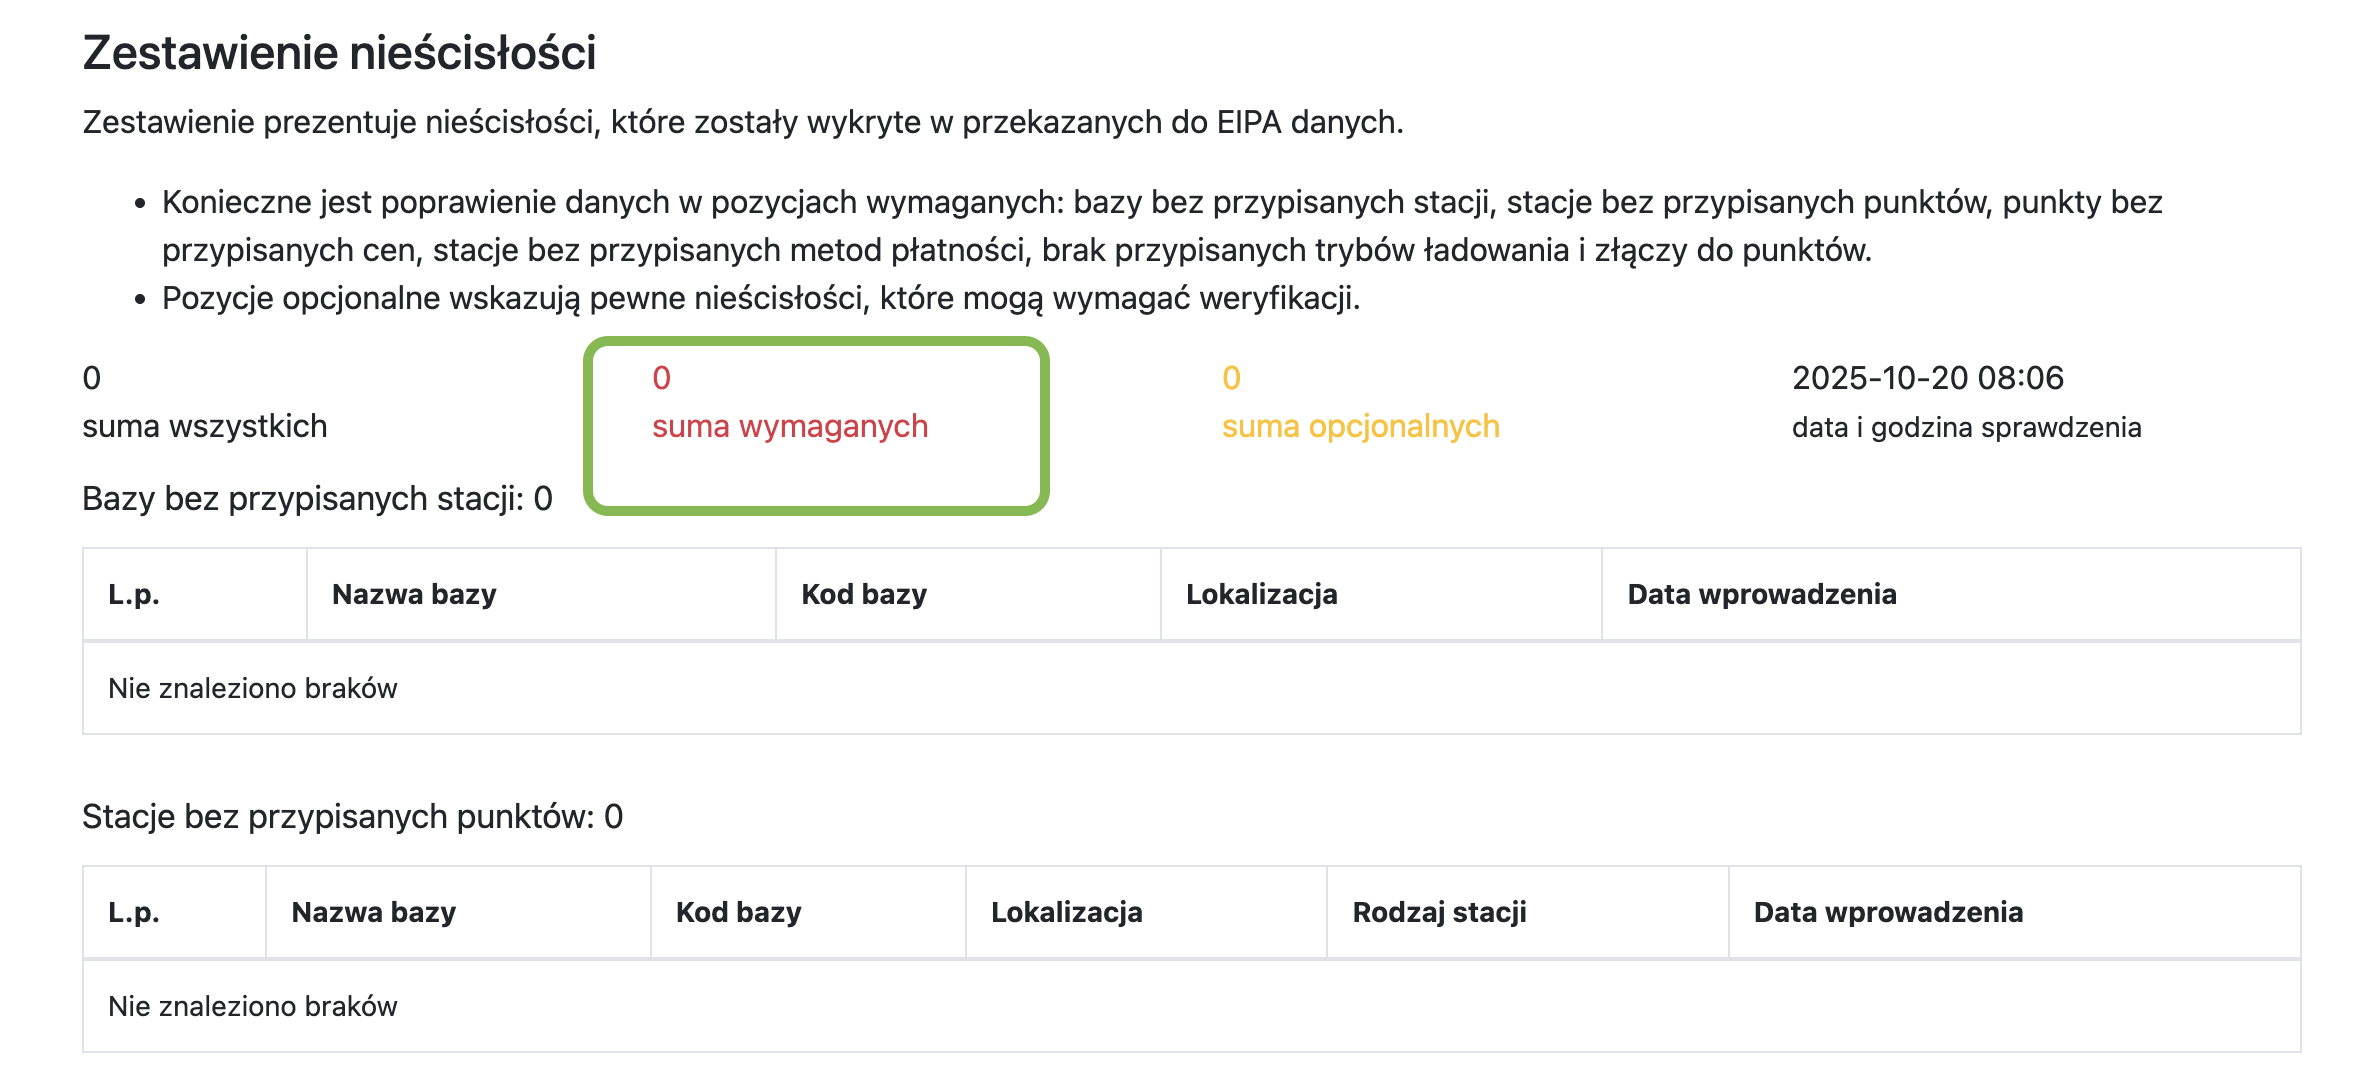Click the "suma wszystkich" label
This screenshot has width=2372, height=1072.
(205, 427)
